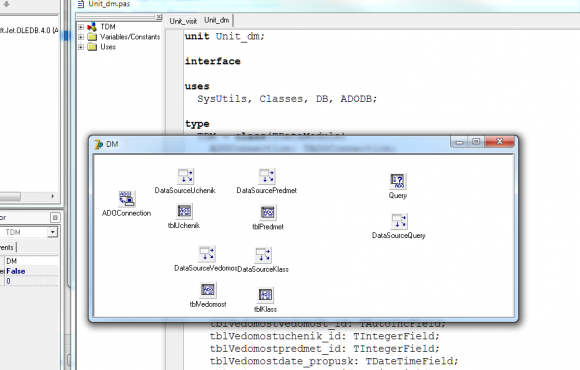The height and width of the screenshot is (370, 580).
Task: Expand the Uses tree node
Action: pyautogui.click(x=81, y=47)
